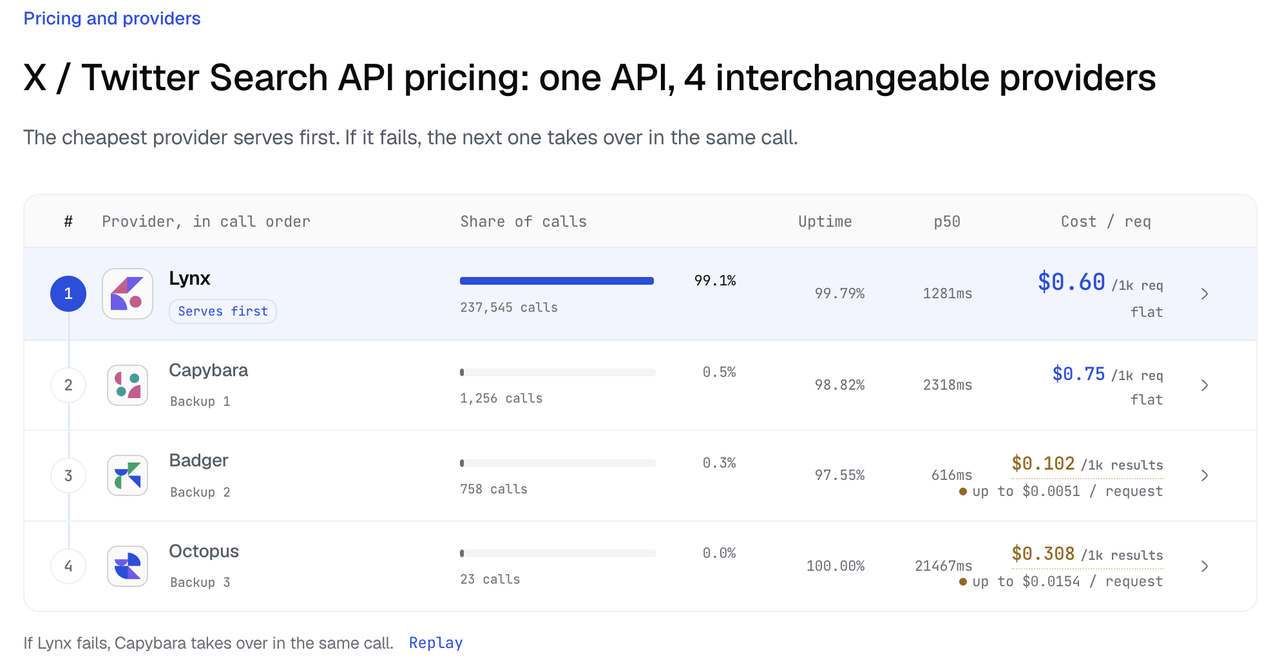The width and height of the screenshot is (1280, 659).
Task: Click the p50 column header
Action: (947, 222)
